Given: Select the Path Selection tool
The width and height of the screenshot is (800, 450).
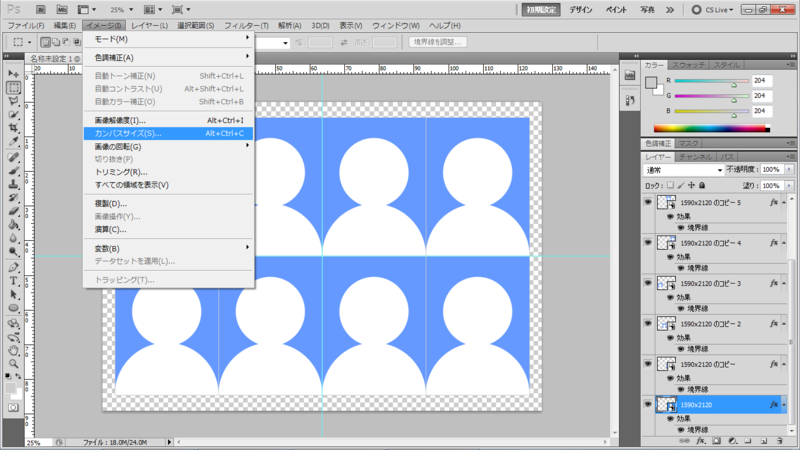Looking at the screenshot, I should (13, 294).
